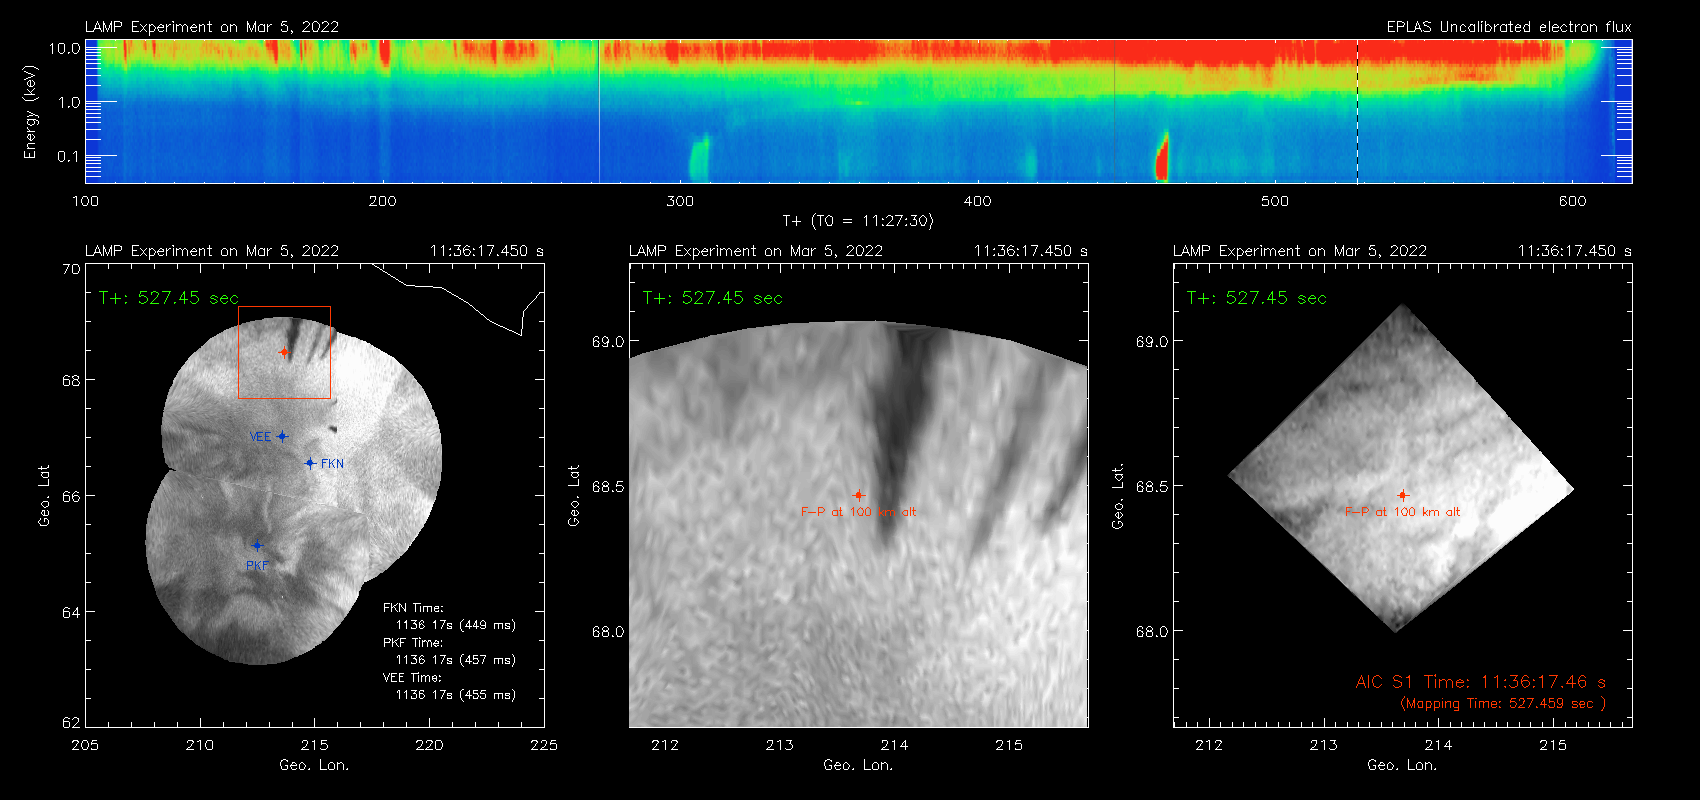Click left map's 'Geo. Lon.' axis label

click(x=314, y=765)
